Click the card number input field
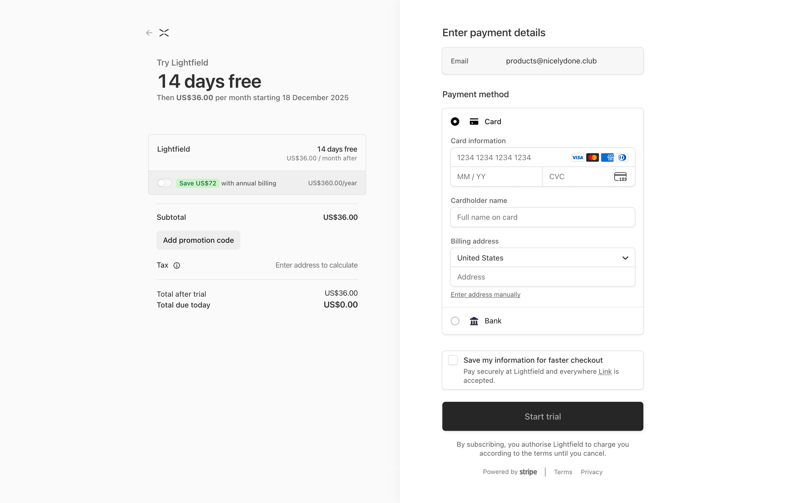800x503 pixels. (510, 158)
